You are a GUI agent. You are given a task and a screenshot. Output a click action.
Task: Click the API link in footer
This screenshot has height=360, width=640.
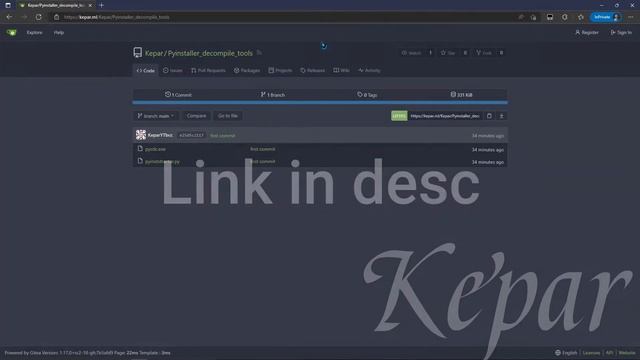coord(609,353)
